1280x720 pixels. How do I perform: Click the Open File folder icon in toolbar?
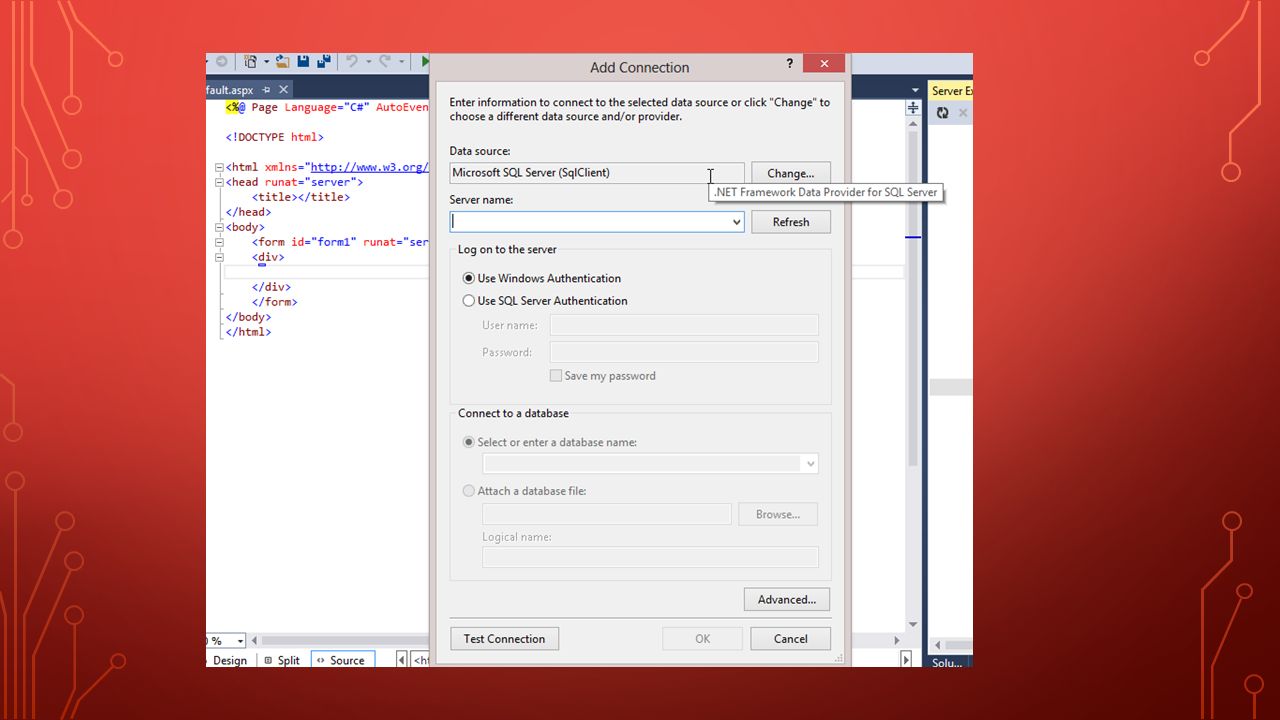(283, 61)
